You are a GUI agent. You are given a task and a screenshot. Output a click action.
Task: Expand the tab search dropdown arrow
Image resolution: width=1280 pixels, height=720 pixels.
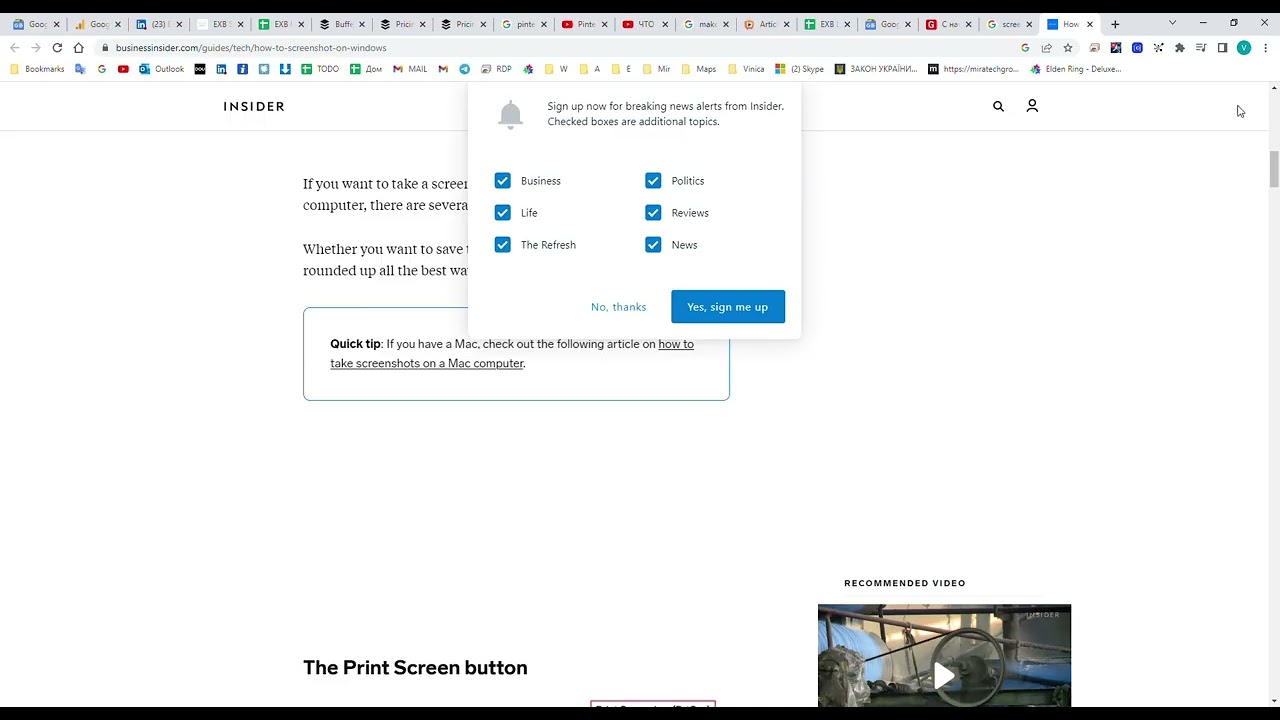1172,23
